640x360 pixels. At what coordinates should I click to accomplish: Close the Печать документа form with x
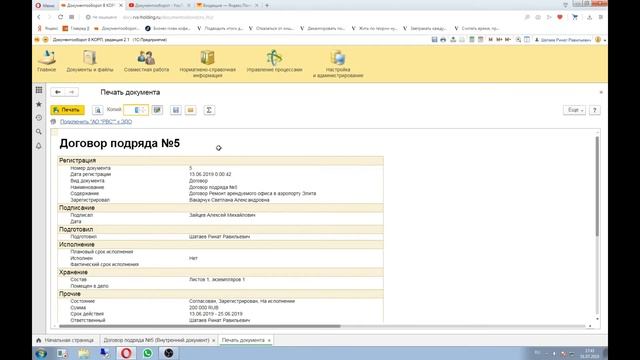pyautogui.click(x=601, y=92)
